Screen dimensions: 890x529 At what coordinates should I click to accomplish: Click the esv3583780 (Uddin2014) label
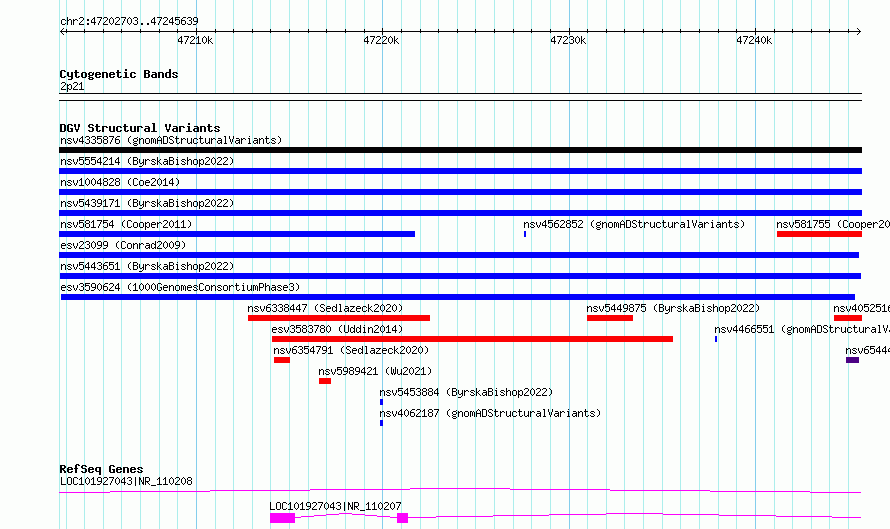tap(337, 329)
